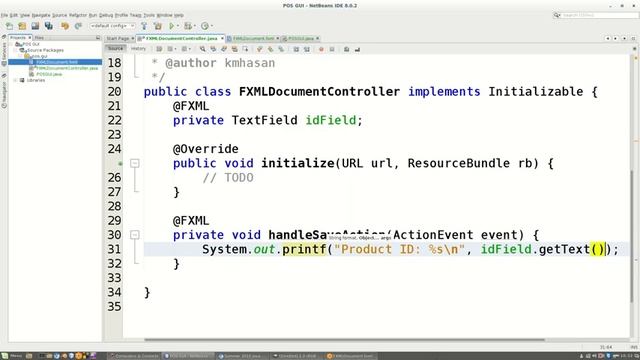The height and width of the screenshot is (360, 640).
Task: Maximize editor window using top right button
Action: point(633,38)
